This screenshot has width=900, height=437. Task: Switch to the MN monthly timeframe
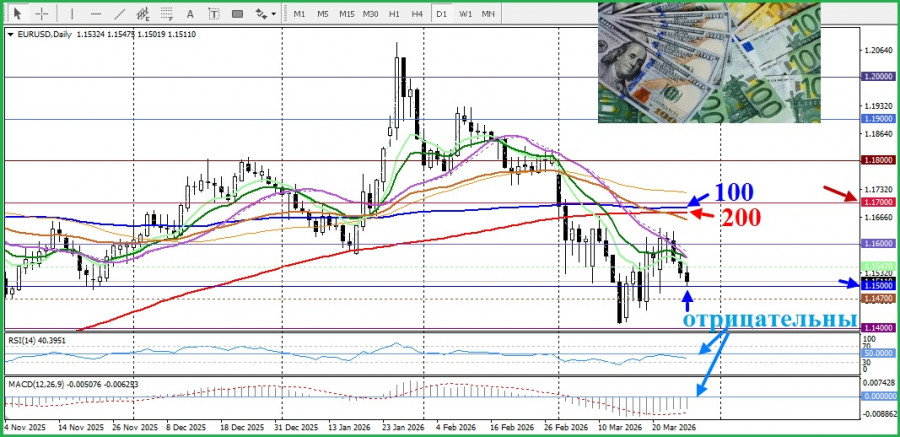(488, 14)
